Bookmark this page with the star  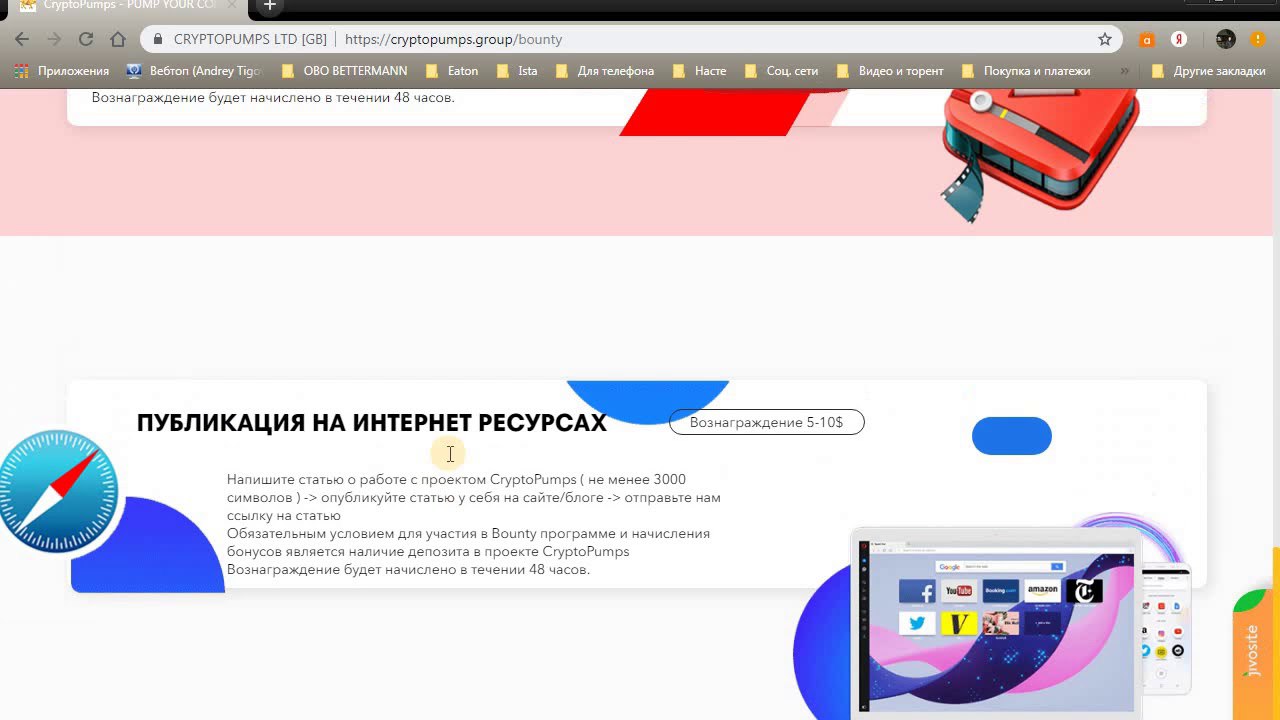pos(1105,39)
